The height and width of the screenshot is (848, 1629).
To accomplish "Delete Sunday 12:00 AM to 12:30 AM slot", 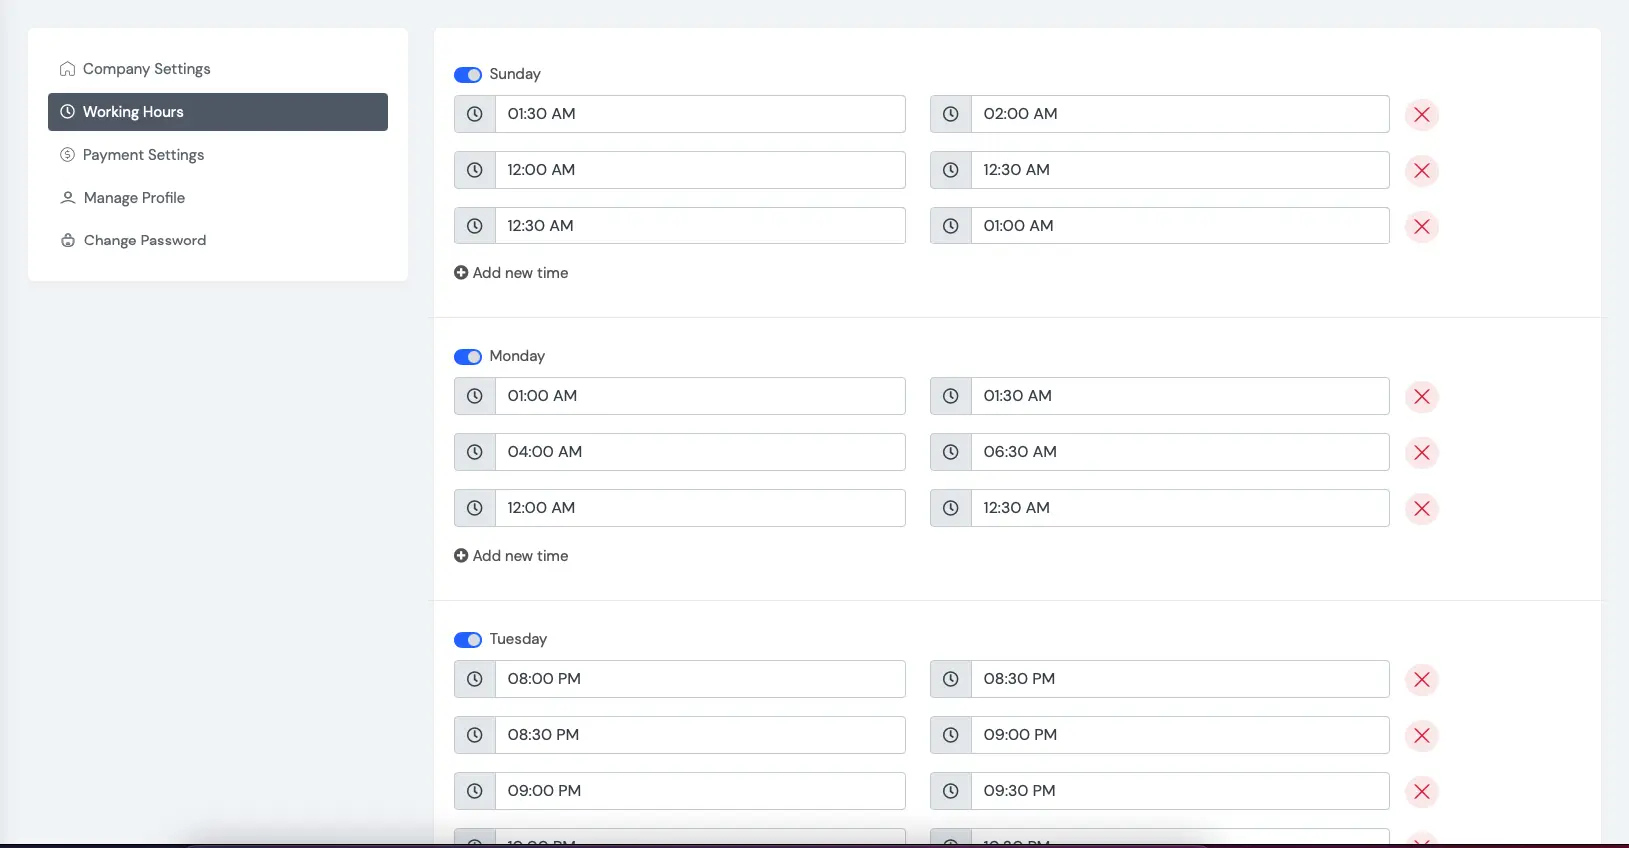I will [x=1421, y=171].
